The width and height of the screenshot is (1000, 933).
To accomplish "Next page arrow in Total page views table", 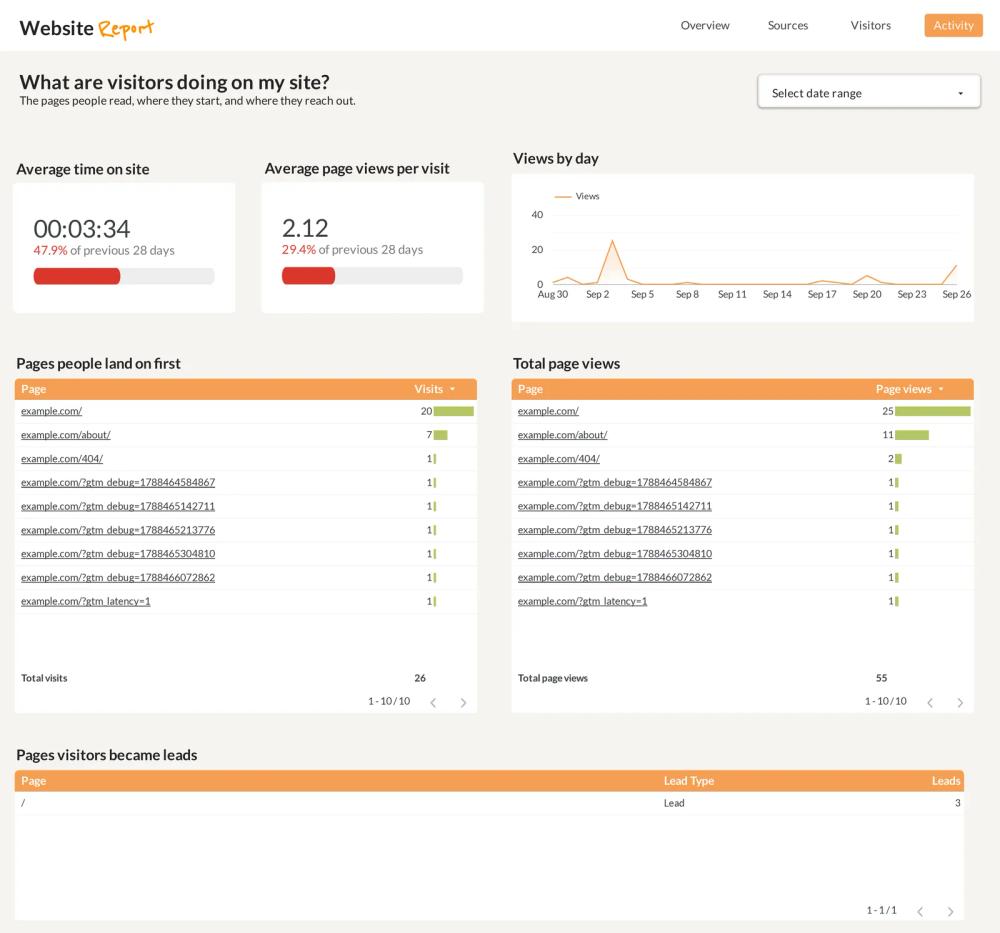I will (960, 702).
